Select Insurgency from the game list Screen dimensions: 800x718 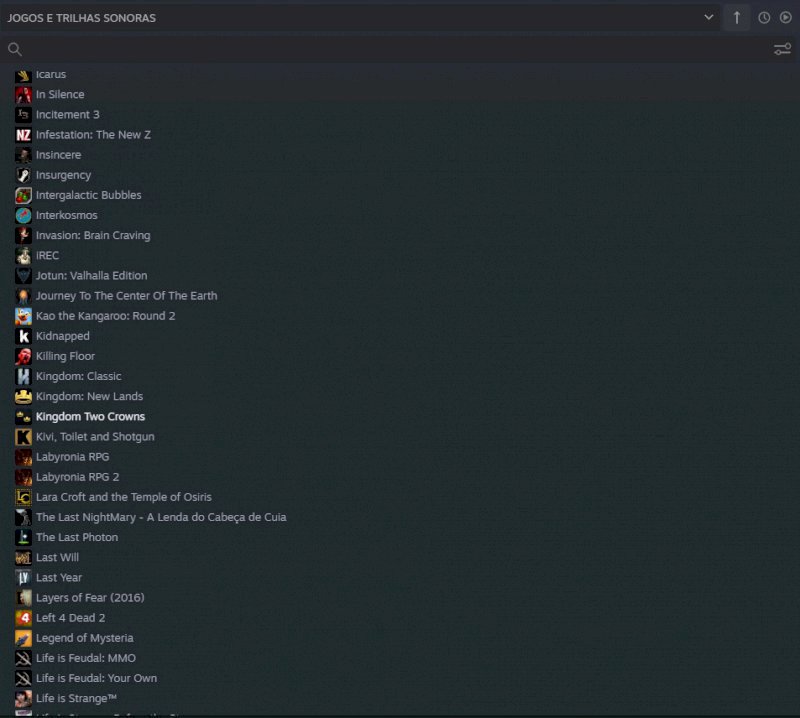point(63,175)
